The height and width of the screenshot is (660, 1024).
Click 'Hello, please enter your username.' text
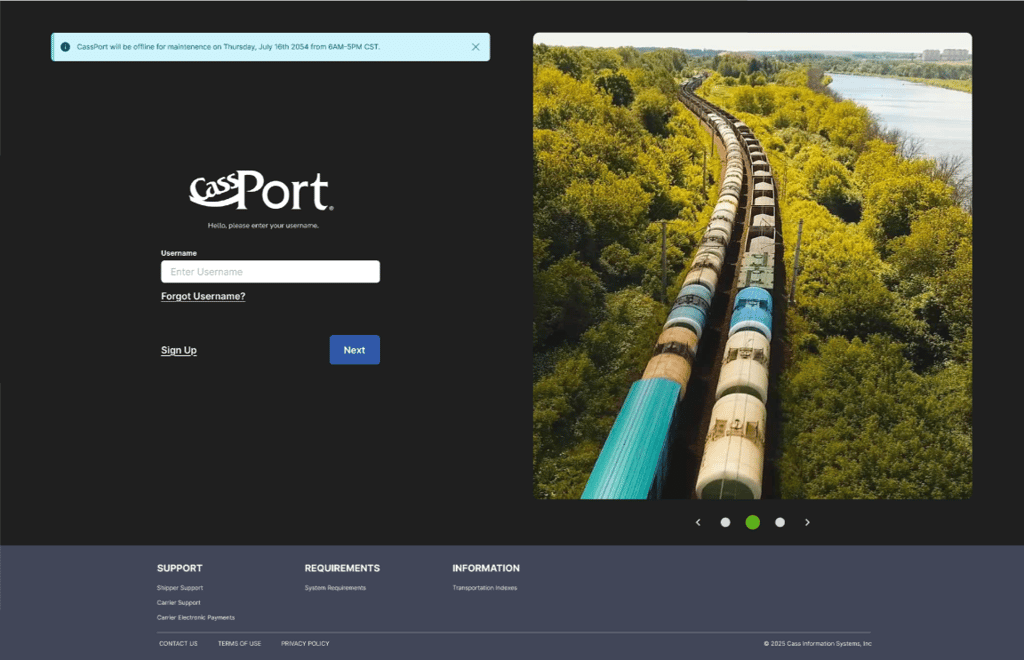click(x=263, y=225)
